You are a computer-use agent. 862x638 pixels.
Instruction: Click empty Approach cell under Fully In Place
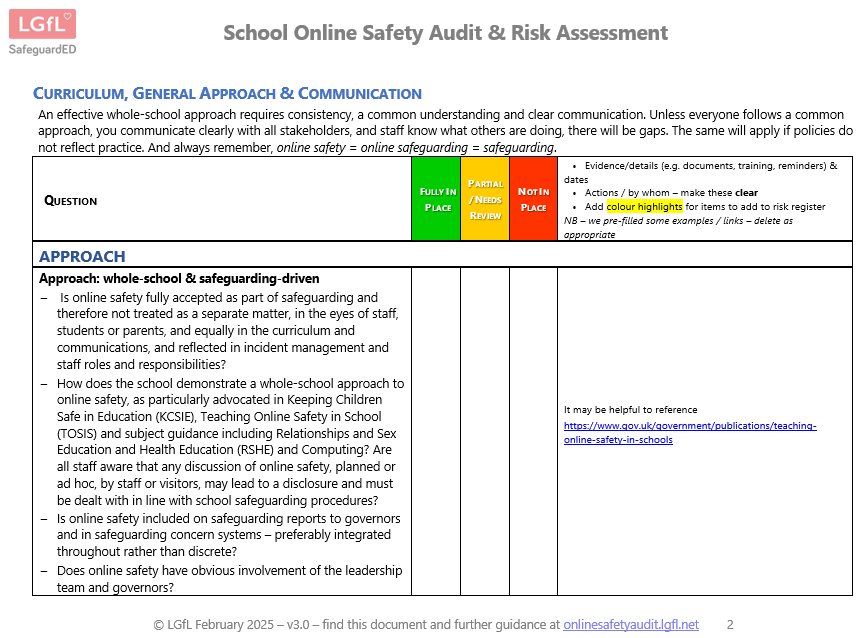pos(437,430)
